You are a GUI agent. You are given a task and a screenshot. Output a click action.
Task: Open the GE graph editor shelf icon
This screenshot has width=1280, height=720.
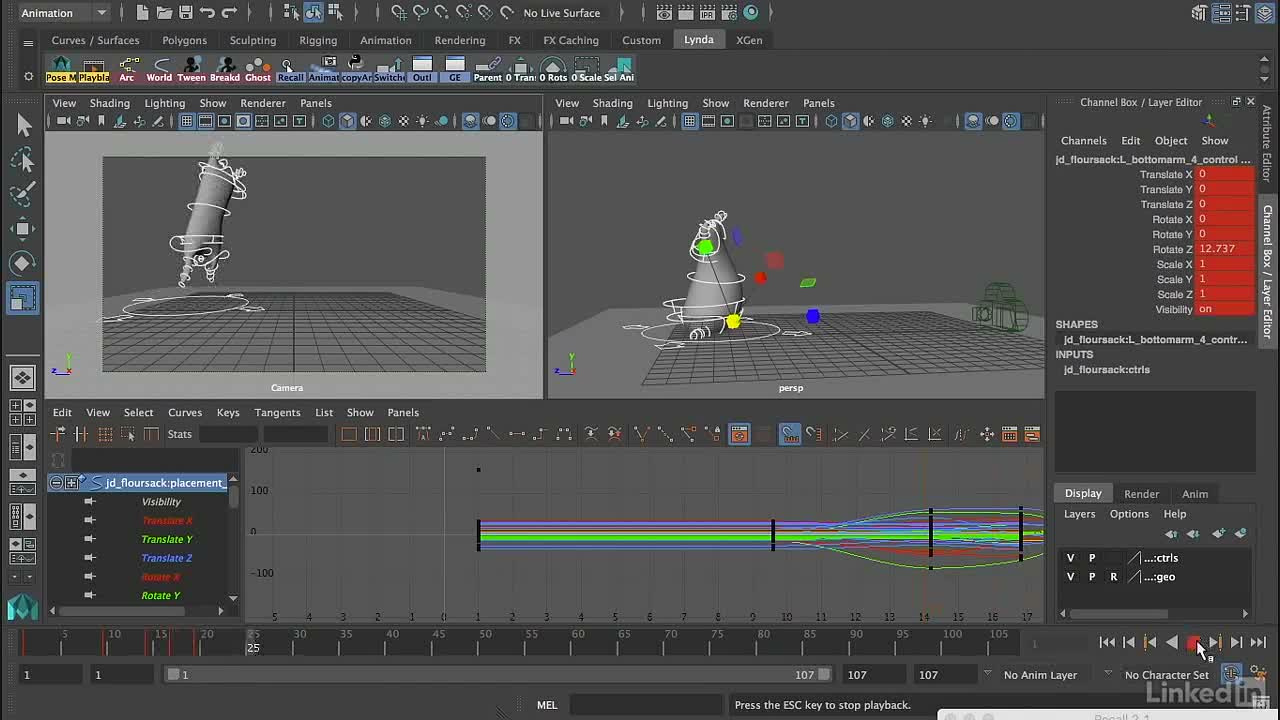pyautogui.click(x=455, y=69)
